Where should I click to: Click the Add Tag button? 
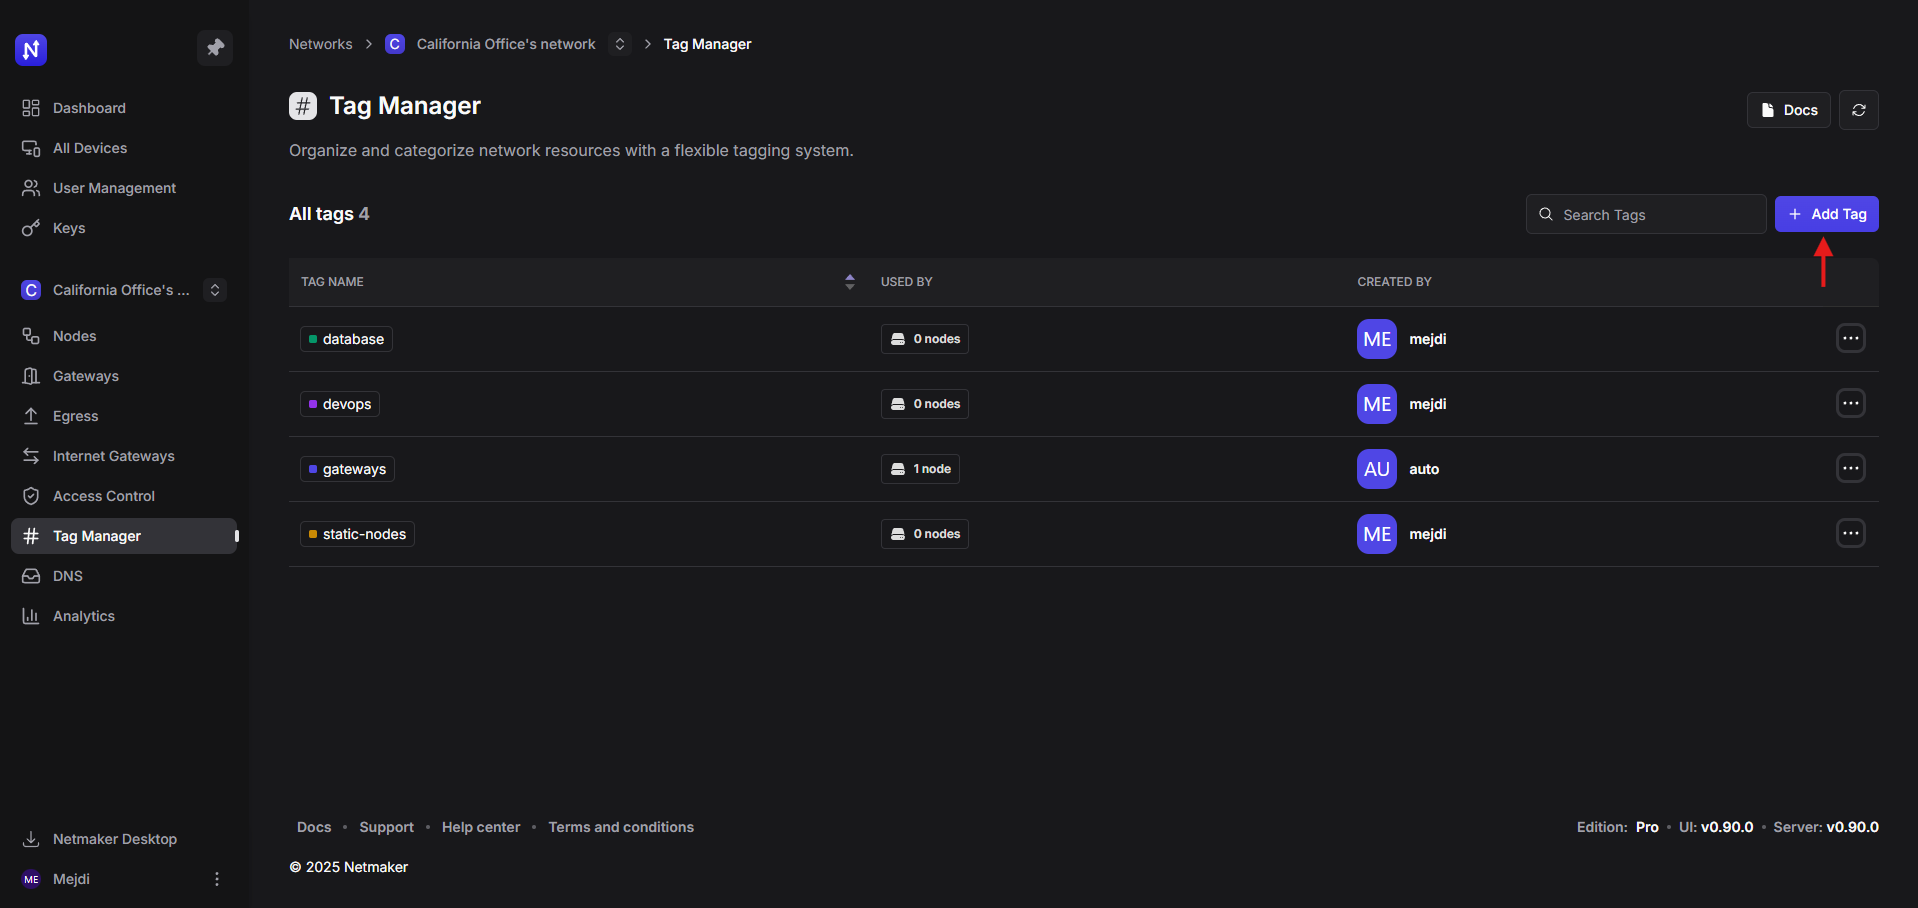point(1826,214)
